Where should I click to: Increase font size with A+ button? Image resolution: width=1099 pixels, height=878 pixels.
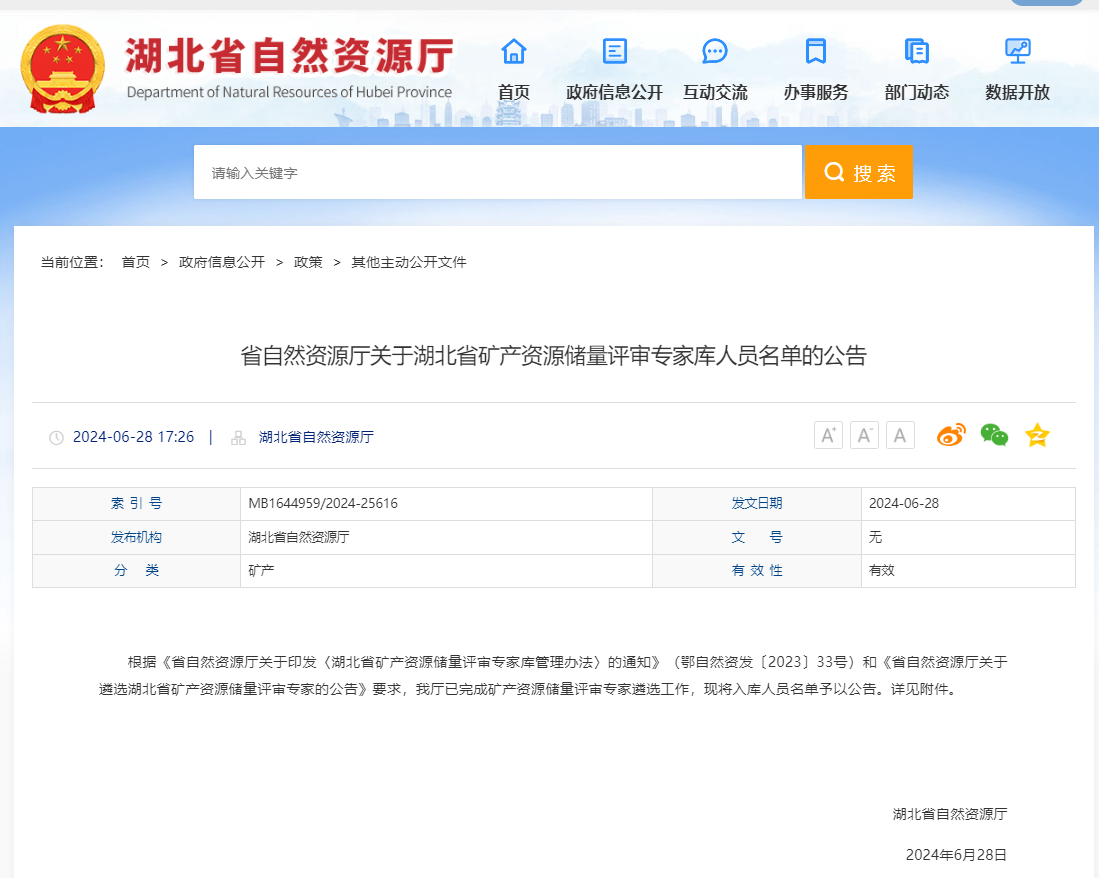828,435
